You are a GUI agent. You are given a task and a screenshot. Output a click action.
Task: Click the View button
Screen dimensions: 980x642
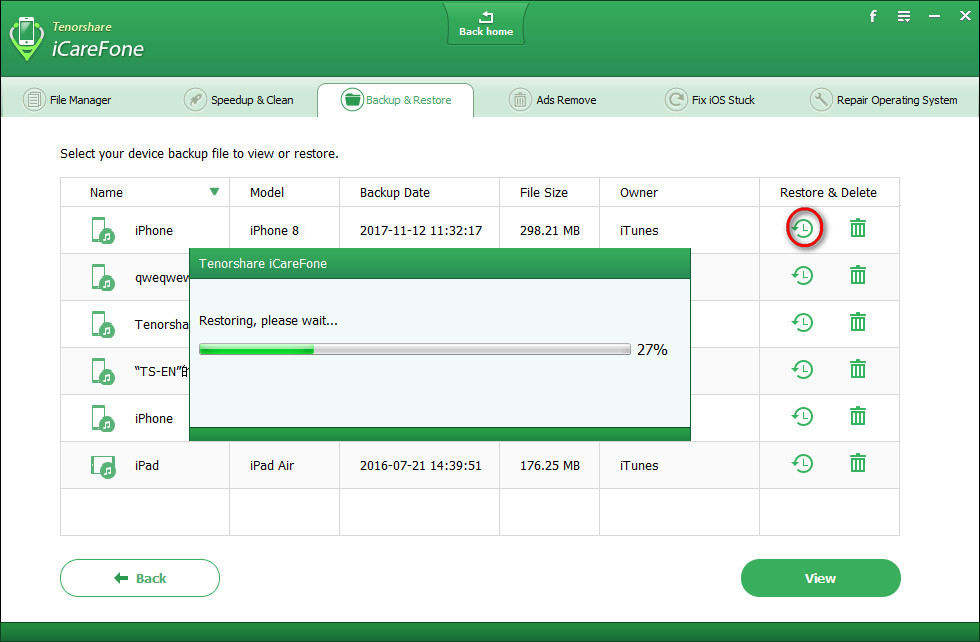pos(821,578)
